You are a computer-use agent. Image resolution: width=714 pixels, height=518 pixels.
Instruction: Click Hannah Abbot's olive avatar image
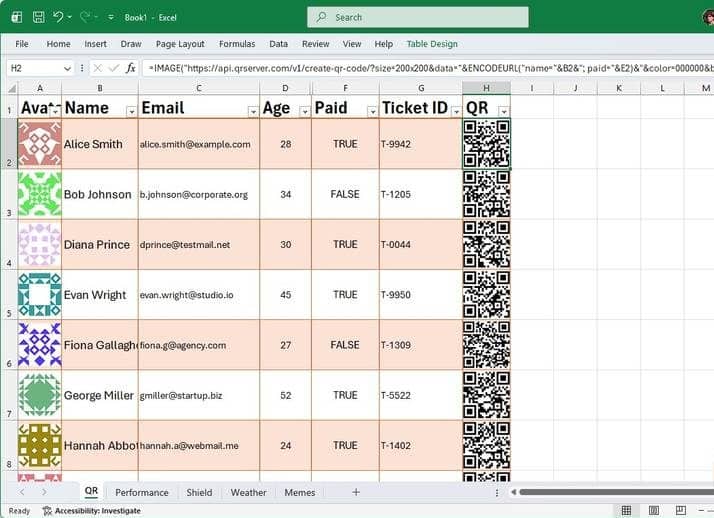click(x=40, y=445)
